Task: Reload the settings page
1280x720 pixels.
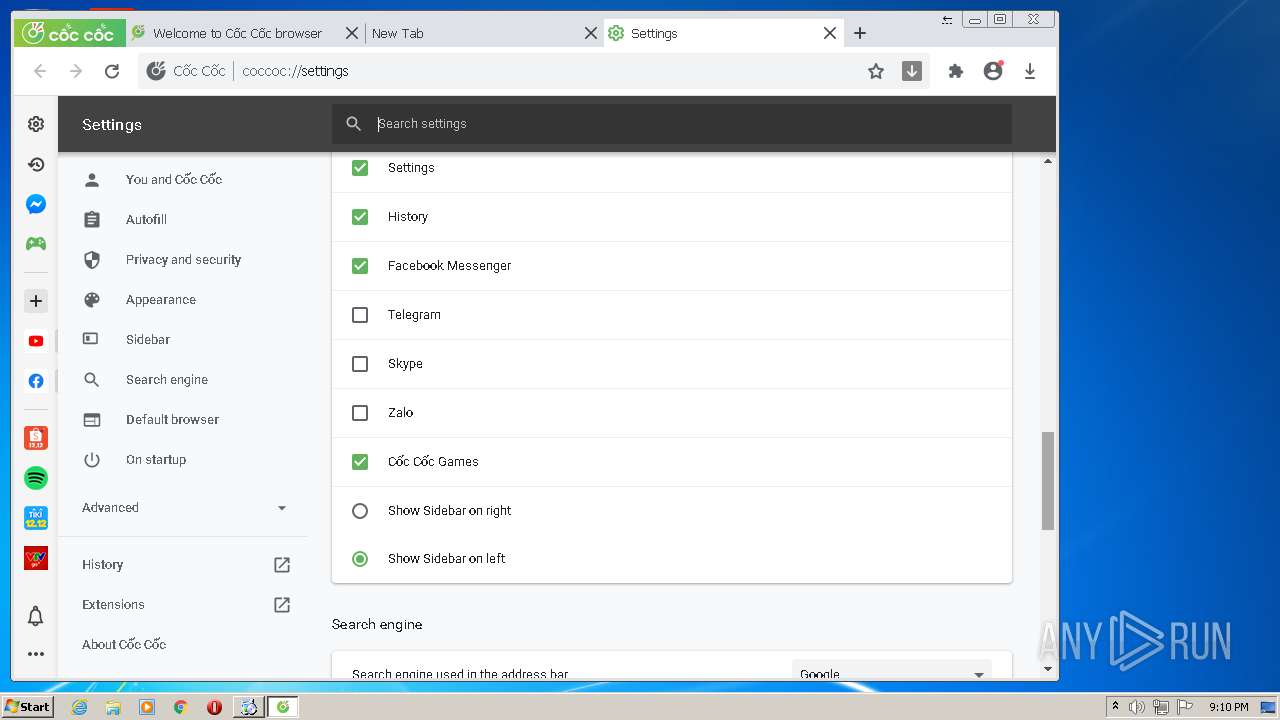Action: [x=112, y=71]
